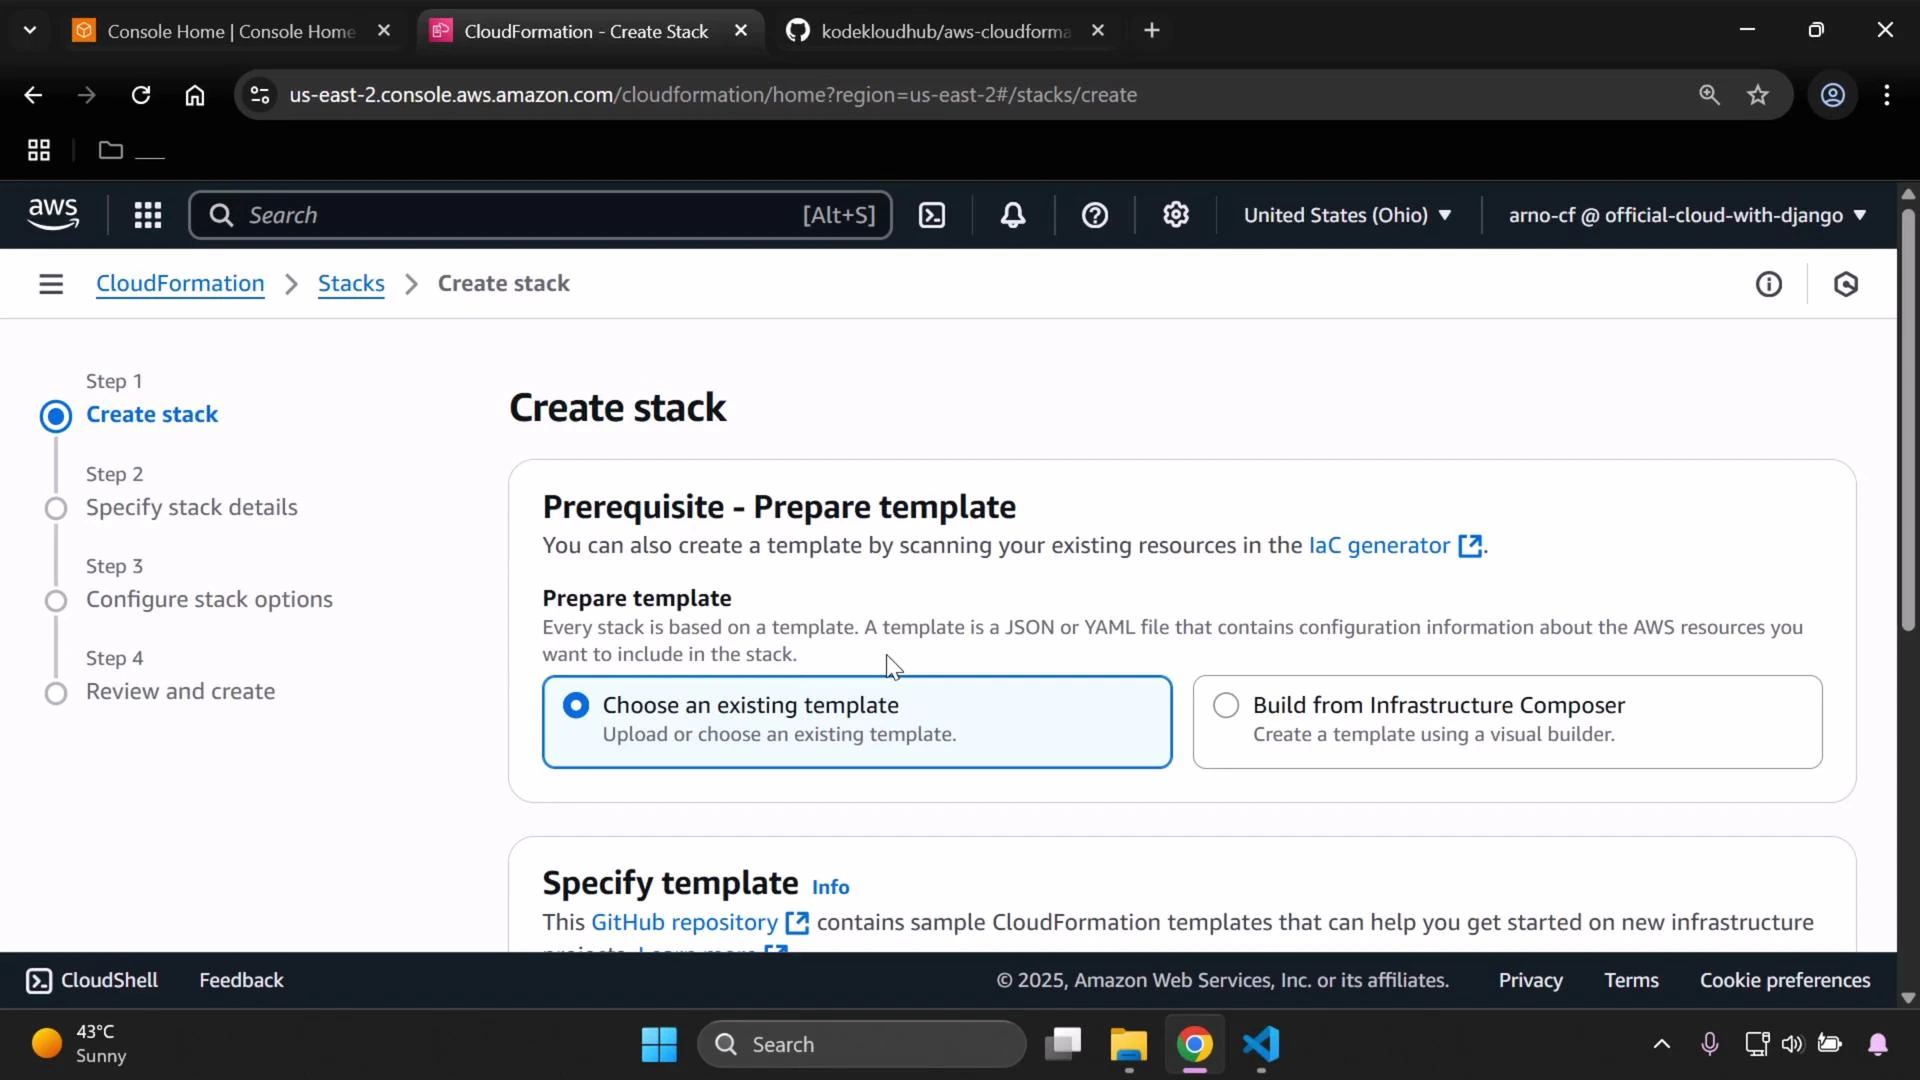Viewport: 1920px width, 1080px height.
Task: Bookmark this page with the star icon
Action: (x=1758, y=94)
